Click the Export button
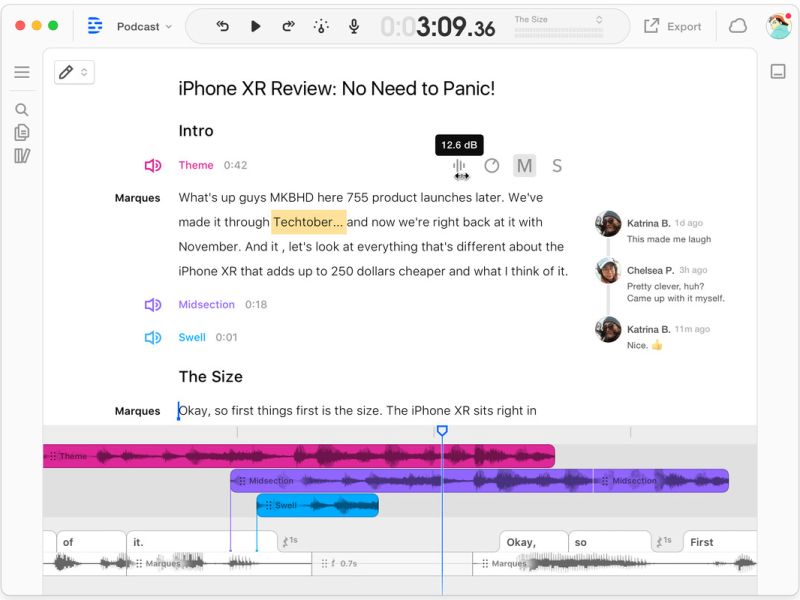 pos(672,26)
